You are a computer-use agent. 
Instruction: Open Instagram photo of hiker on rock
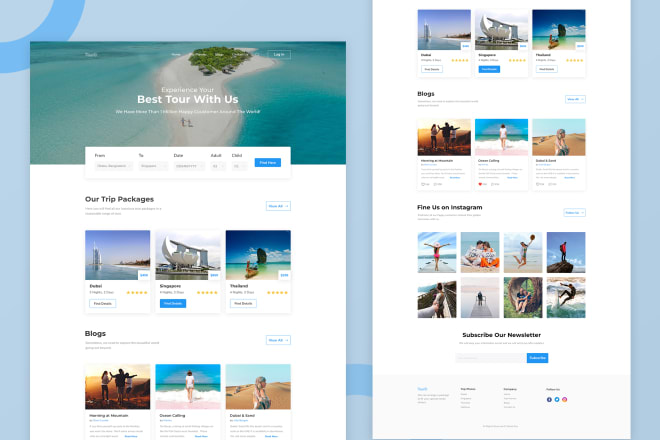(566, 252)
